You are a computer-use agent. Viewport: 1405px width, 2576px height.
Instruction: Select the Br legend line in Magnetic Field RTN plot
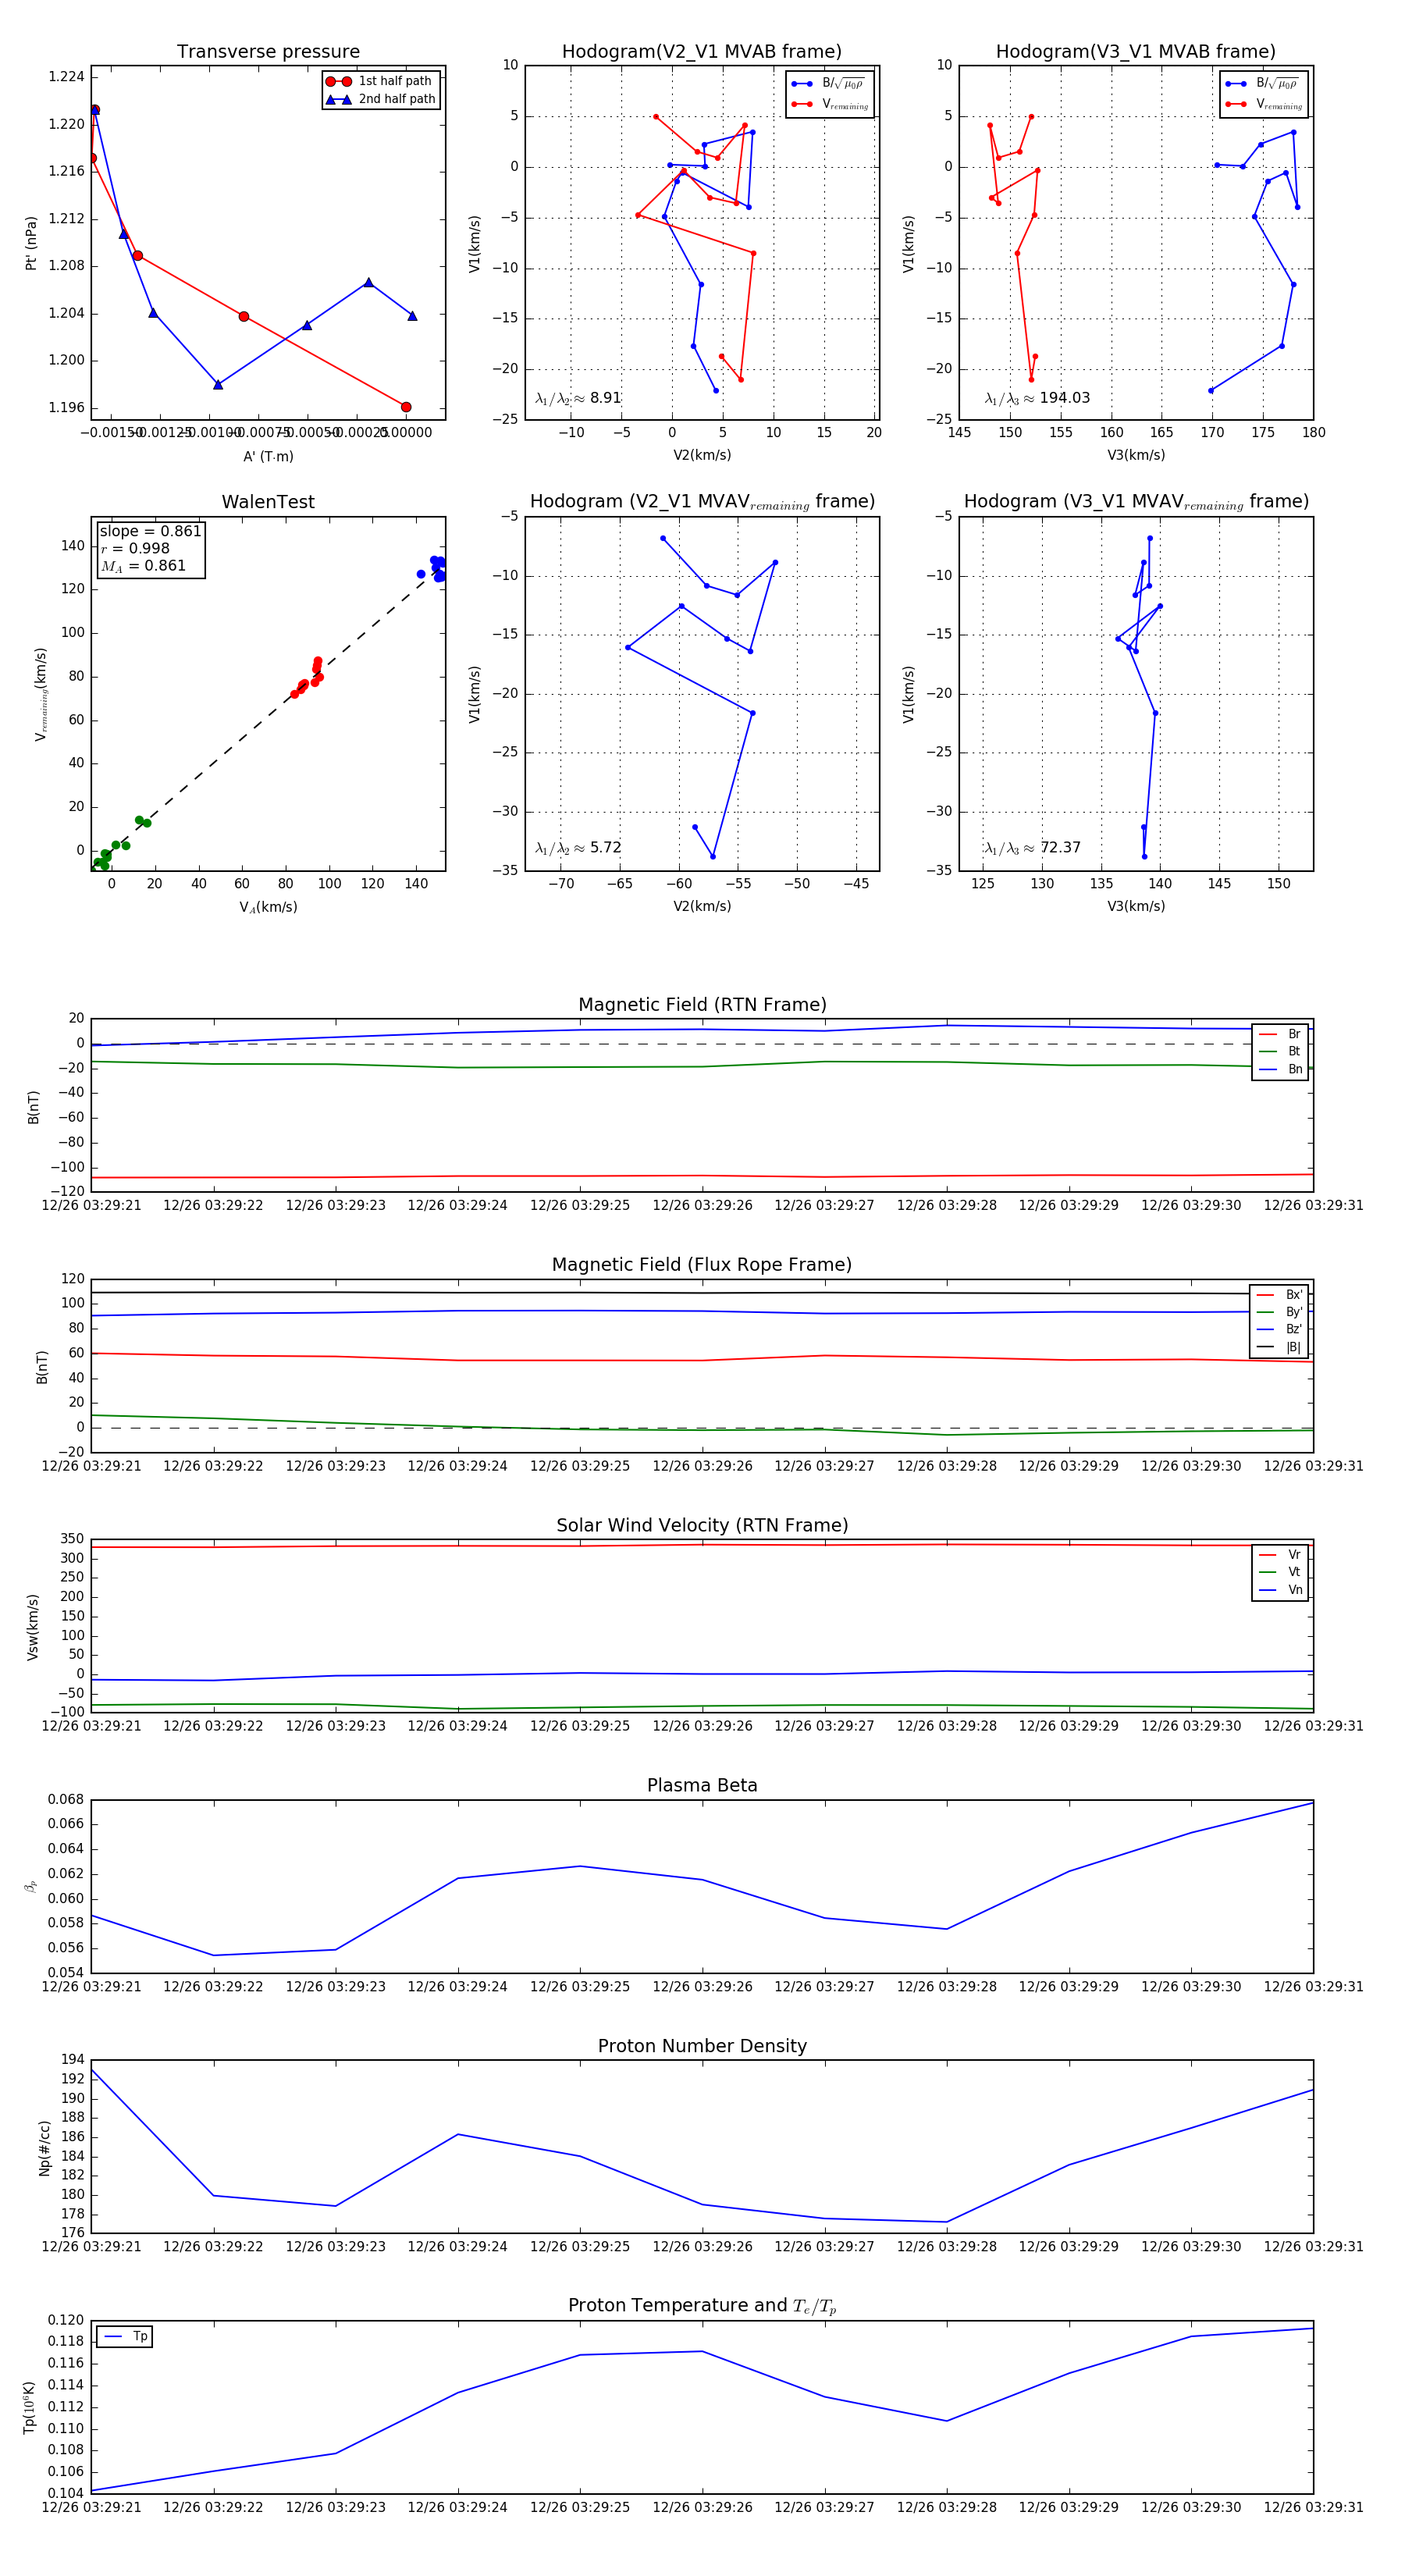coord(1280,1034)
